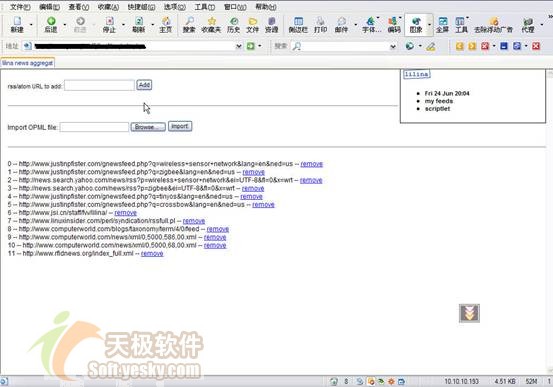Click the gray double-arrow scroll-down widget

click(x=469, y=313)
